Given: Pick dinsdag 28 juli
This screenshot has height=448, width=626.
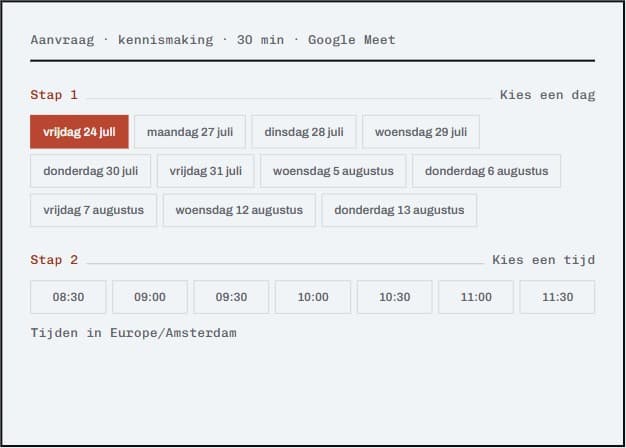Looking at the screenshot, I should coord(304,132).
